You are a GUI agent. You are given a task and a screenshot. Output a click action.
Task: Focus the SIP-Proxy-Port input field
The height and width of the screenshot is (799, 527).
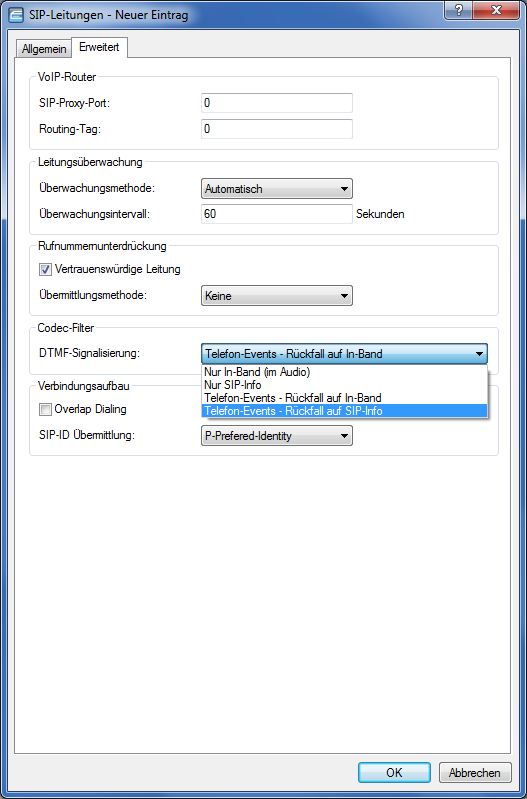(277, 103)
